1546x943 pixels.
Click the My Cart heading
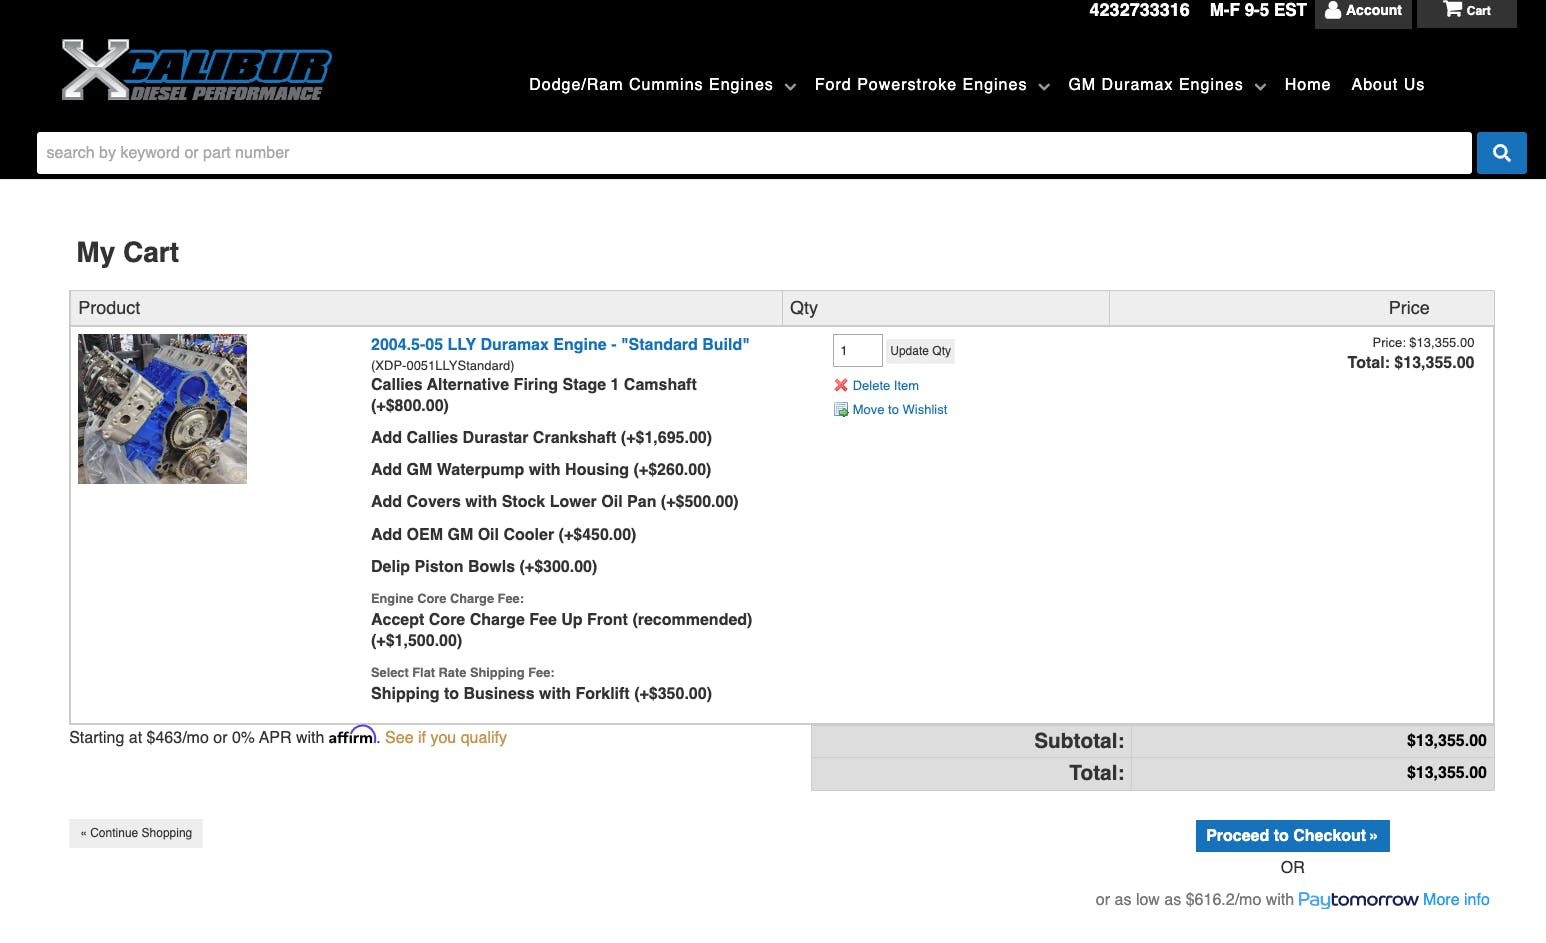128,252
